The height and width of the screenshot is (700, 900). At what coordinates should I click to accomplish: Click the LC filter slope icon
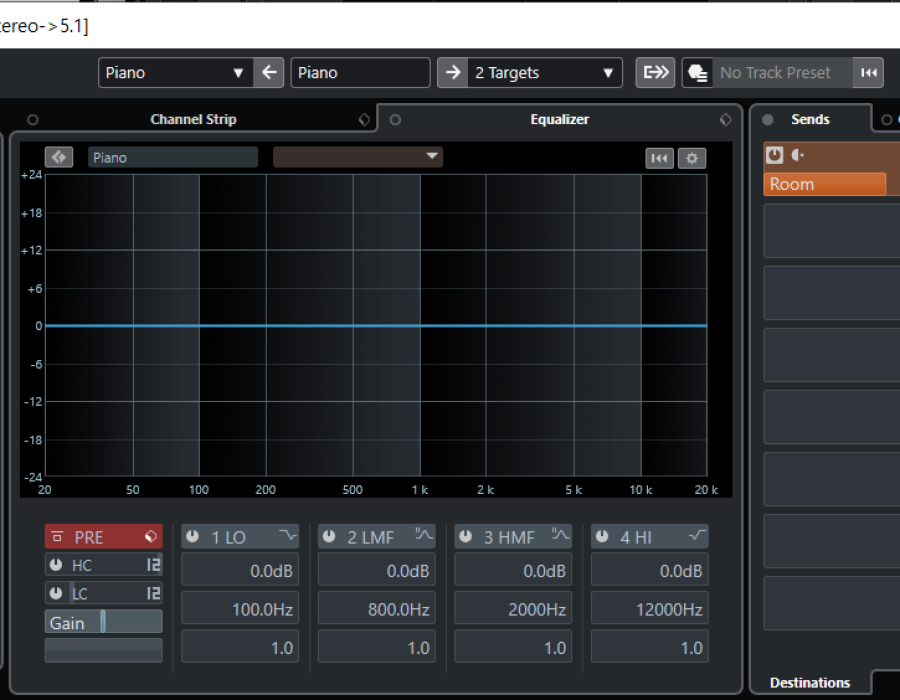(x=153, y=593)
